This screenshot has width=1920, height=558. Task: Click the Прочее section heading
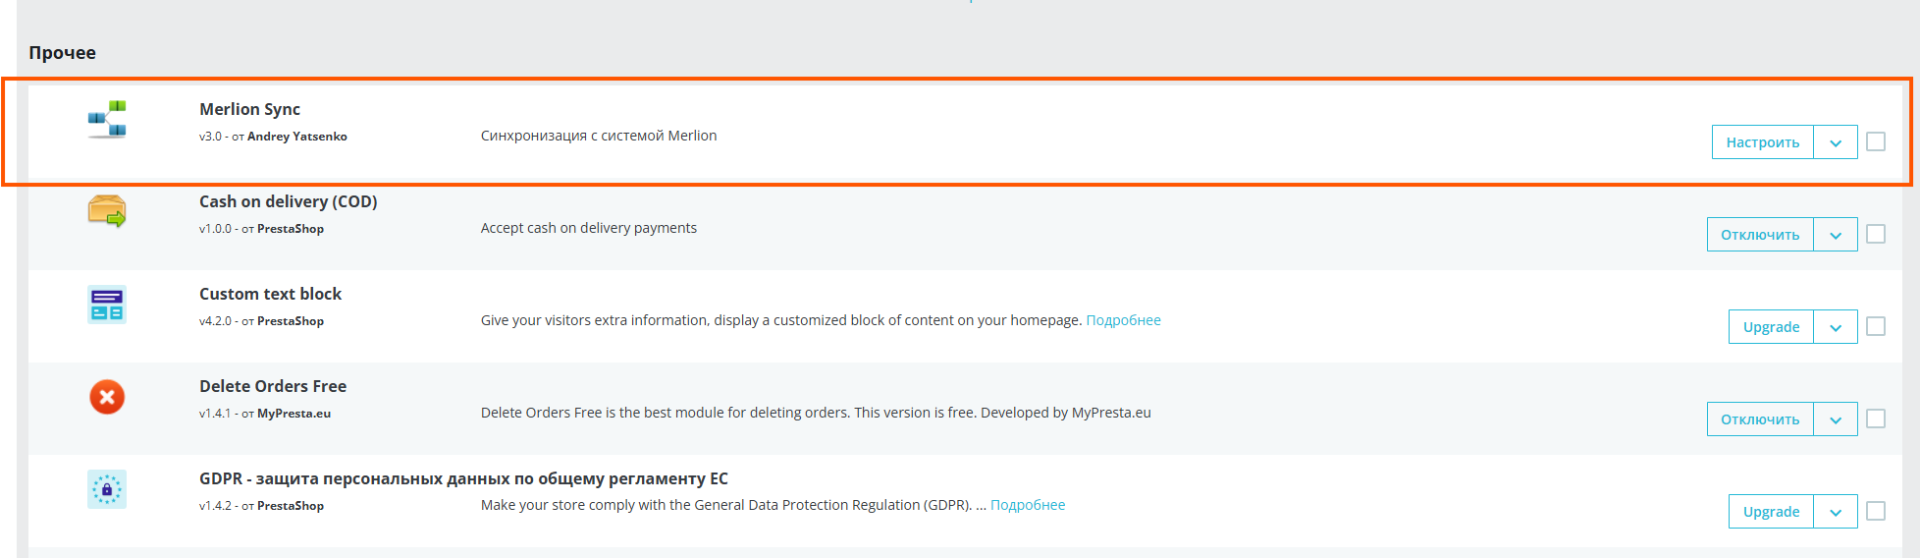(x=62, y=53)
